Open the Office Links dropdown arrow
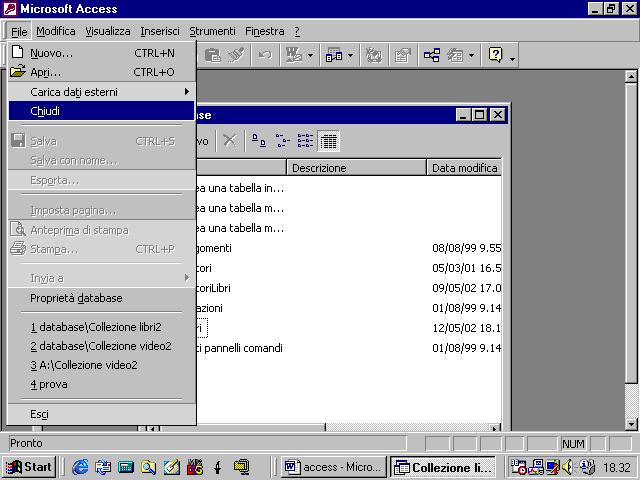The height and width of the screenshot is (480, 640). click(x=310, y=55)
